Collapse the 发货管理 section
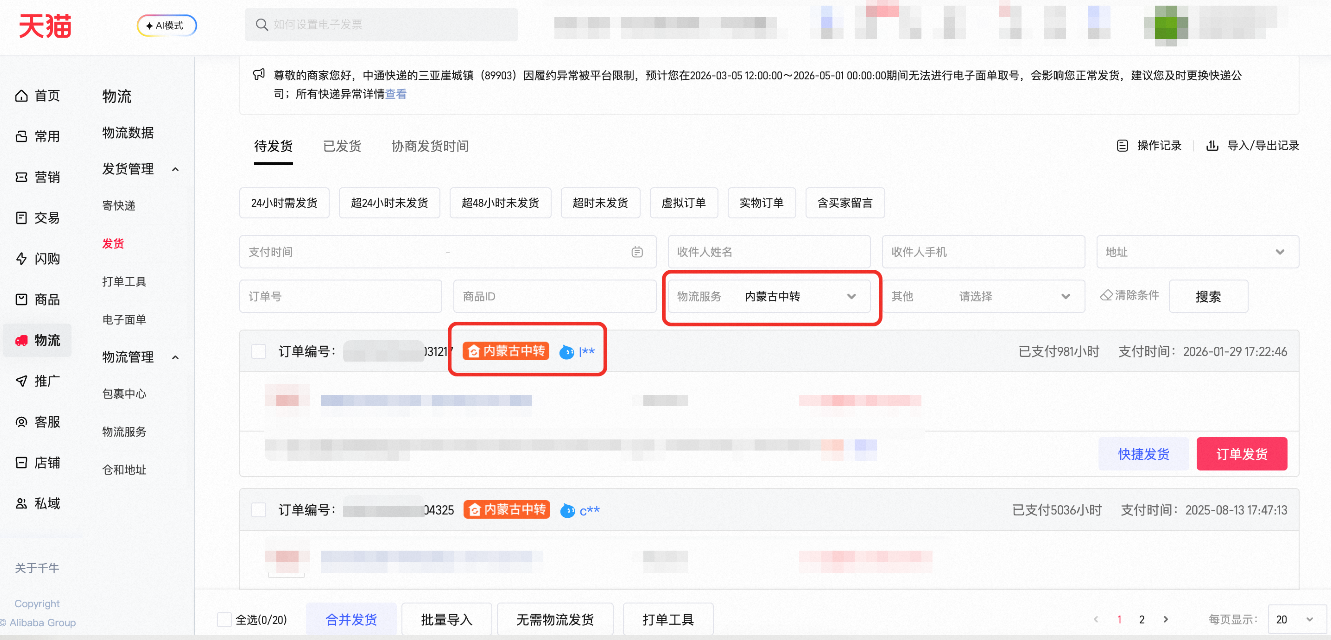This screenshot has width=1331, height=640. pyautogui.click(x=176, y=169)
